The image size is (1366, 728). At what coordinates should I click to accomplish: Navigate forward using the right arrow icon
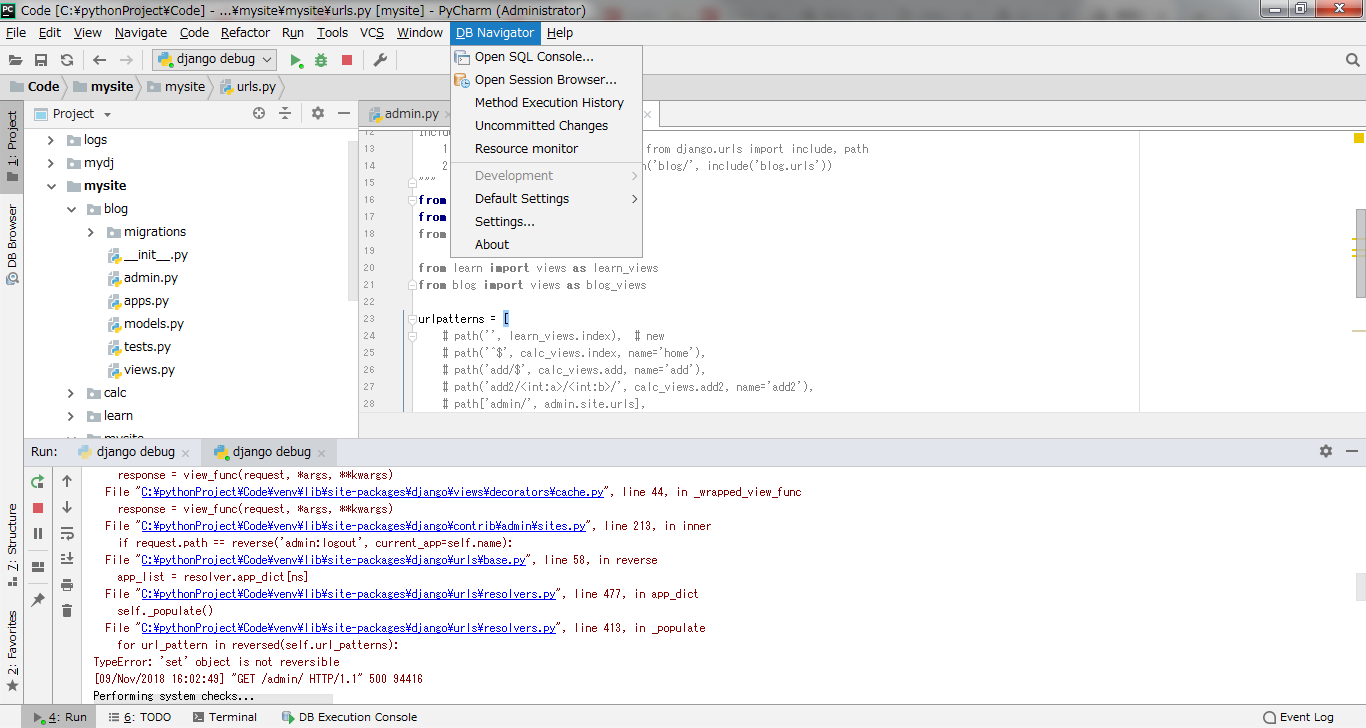click(x=126, y=60)
